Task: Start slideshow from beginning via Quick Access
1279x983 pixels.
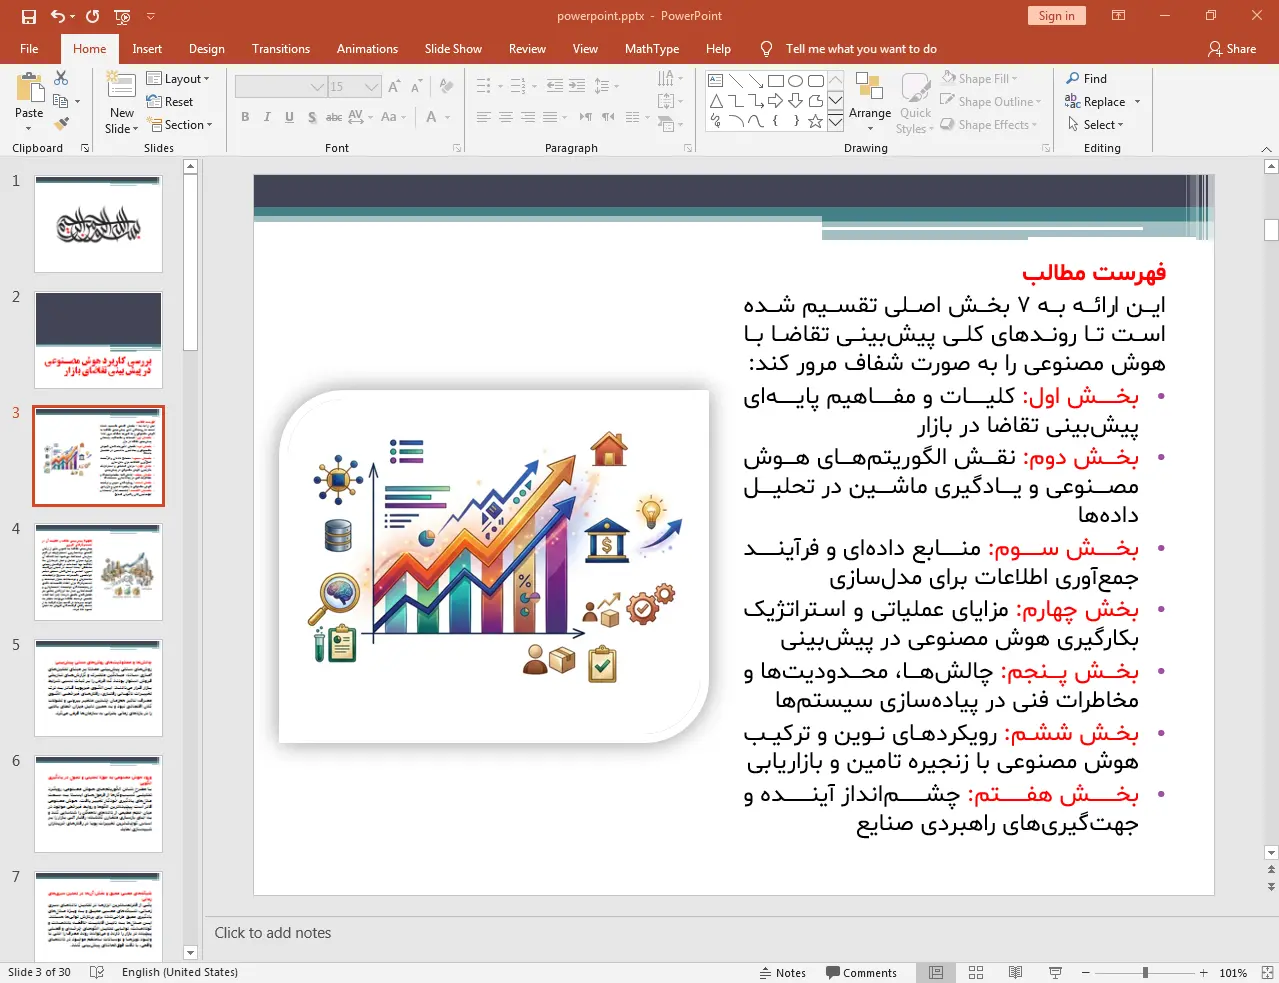Action: point(123,16)
